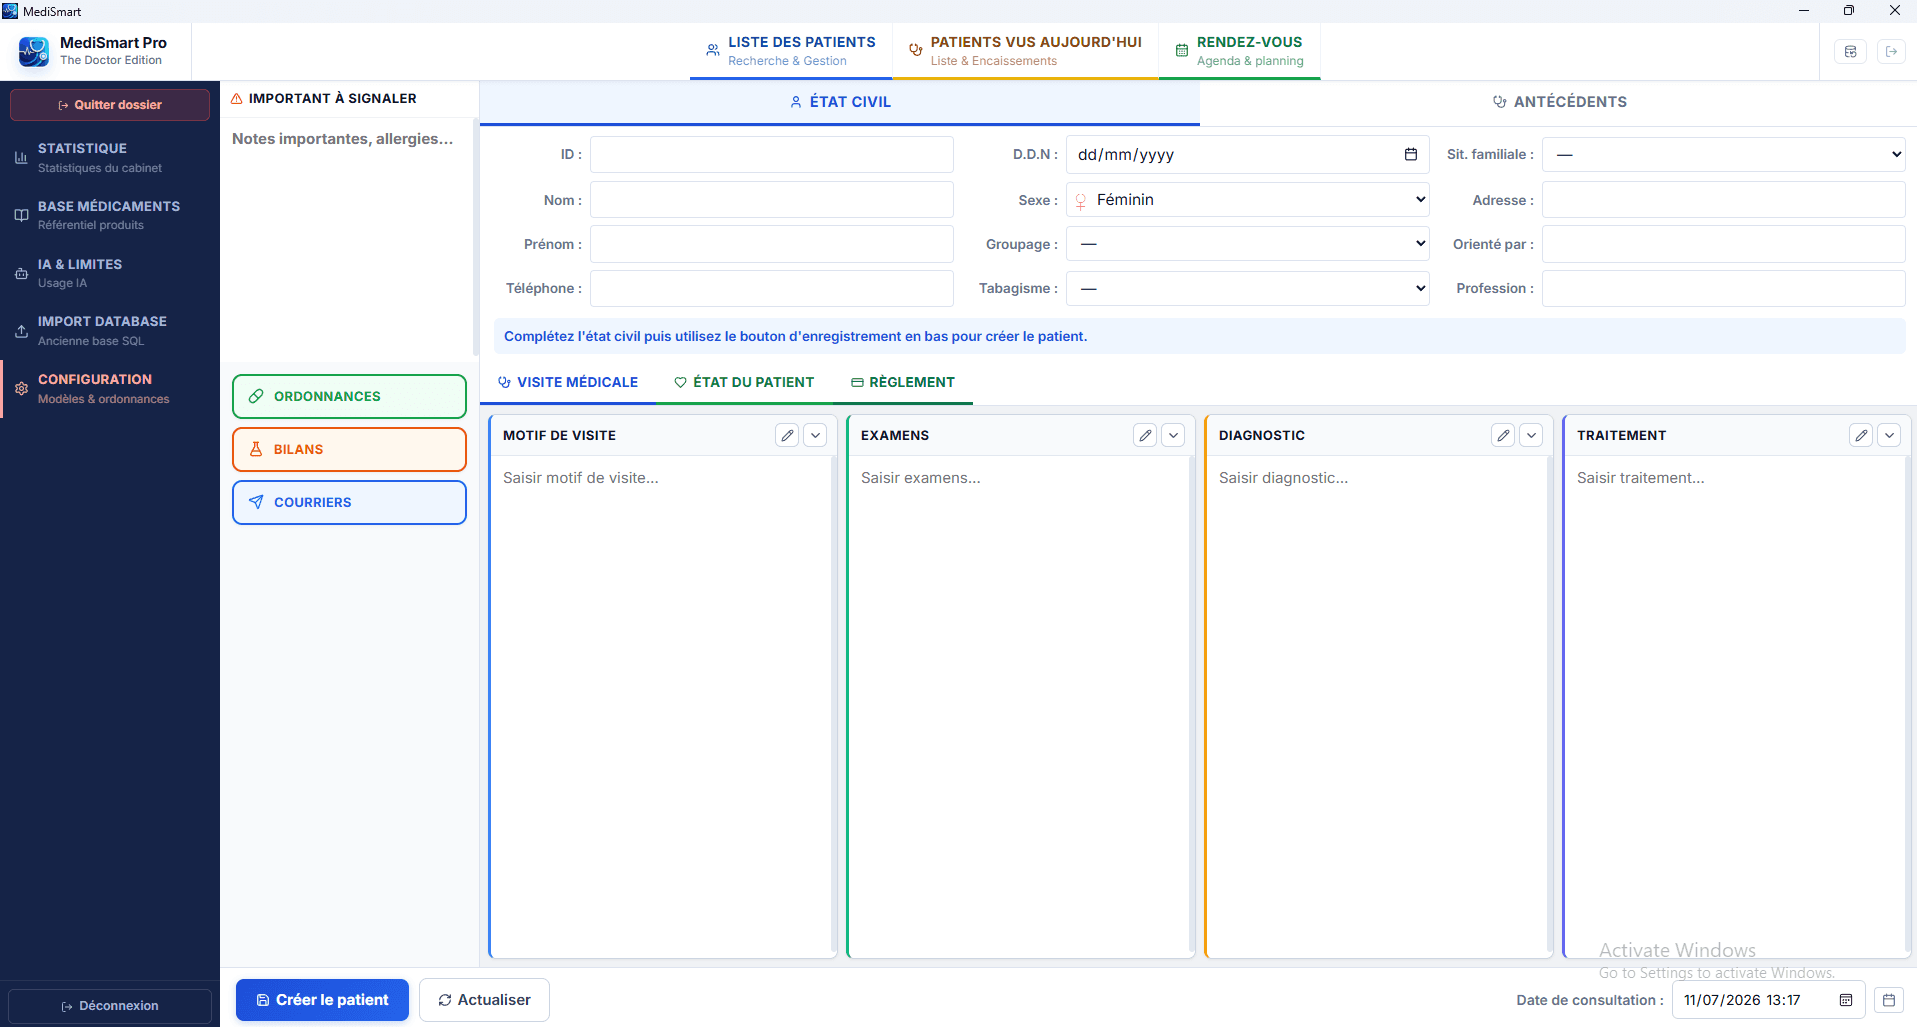Select the État civil tab
The height and width of the screenshot is (1027, 1917).
[x=840, y=102]
